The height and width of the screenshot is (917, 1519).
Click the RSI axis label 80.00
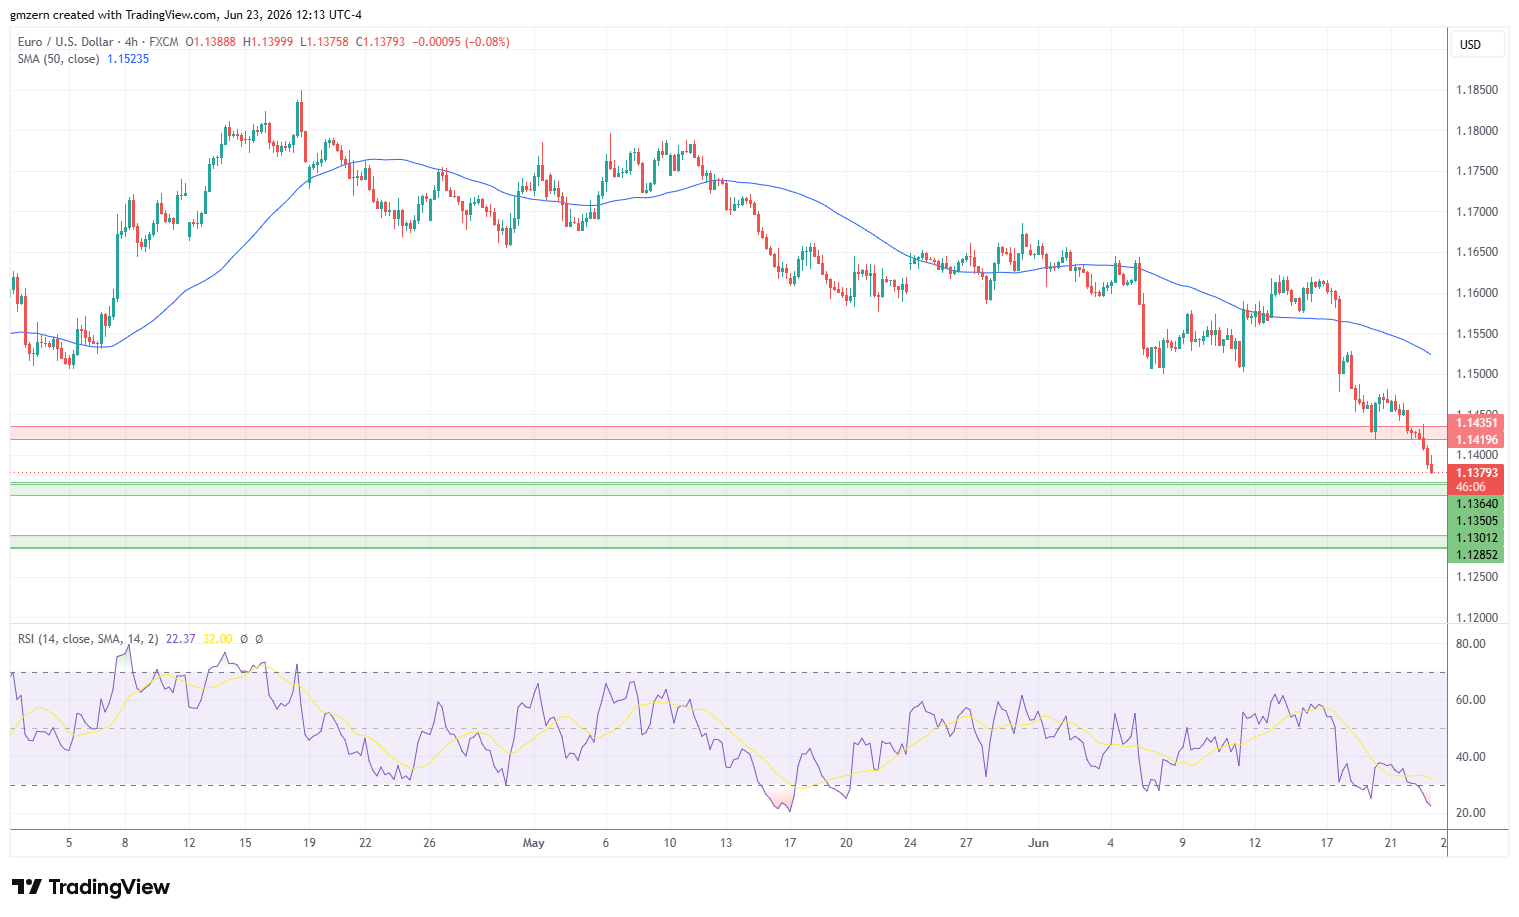[1471, 644]
